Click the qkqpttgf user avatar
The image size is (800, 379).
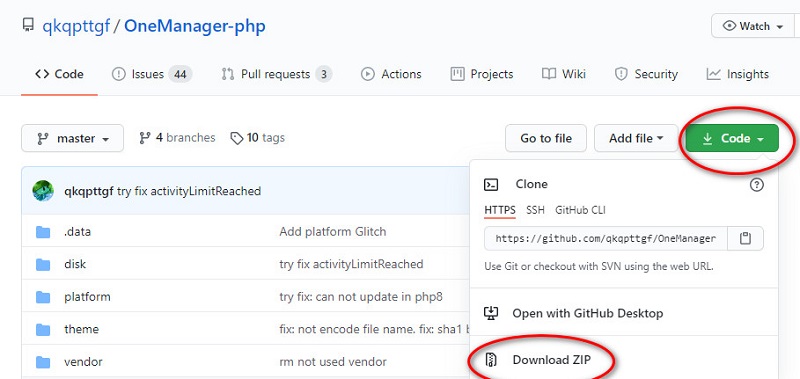[43, 191]
